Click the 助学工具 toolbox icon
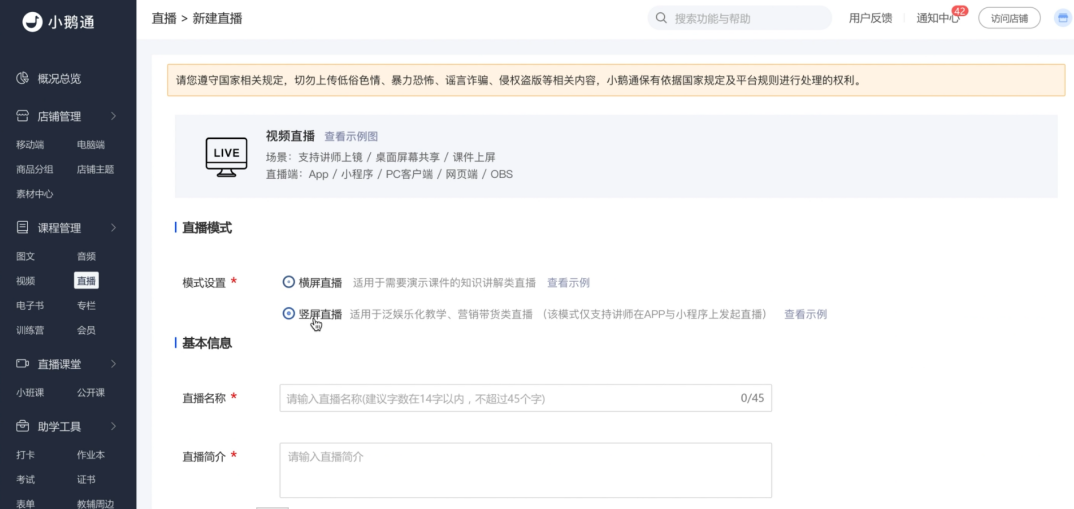Screen dimensions: 1074x509 point(23,426)
